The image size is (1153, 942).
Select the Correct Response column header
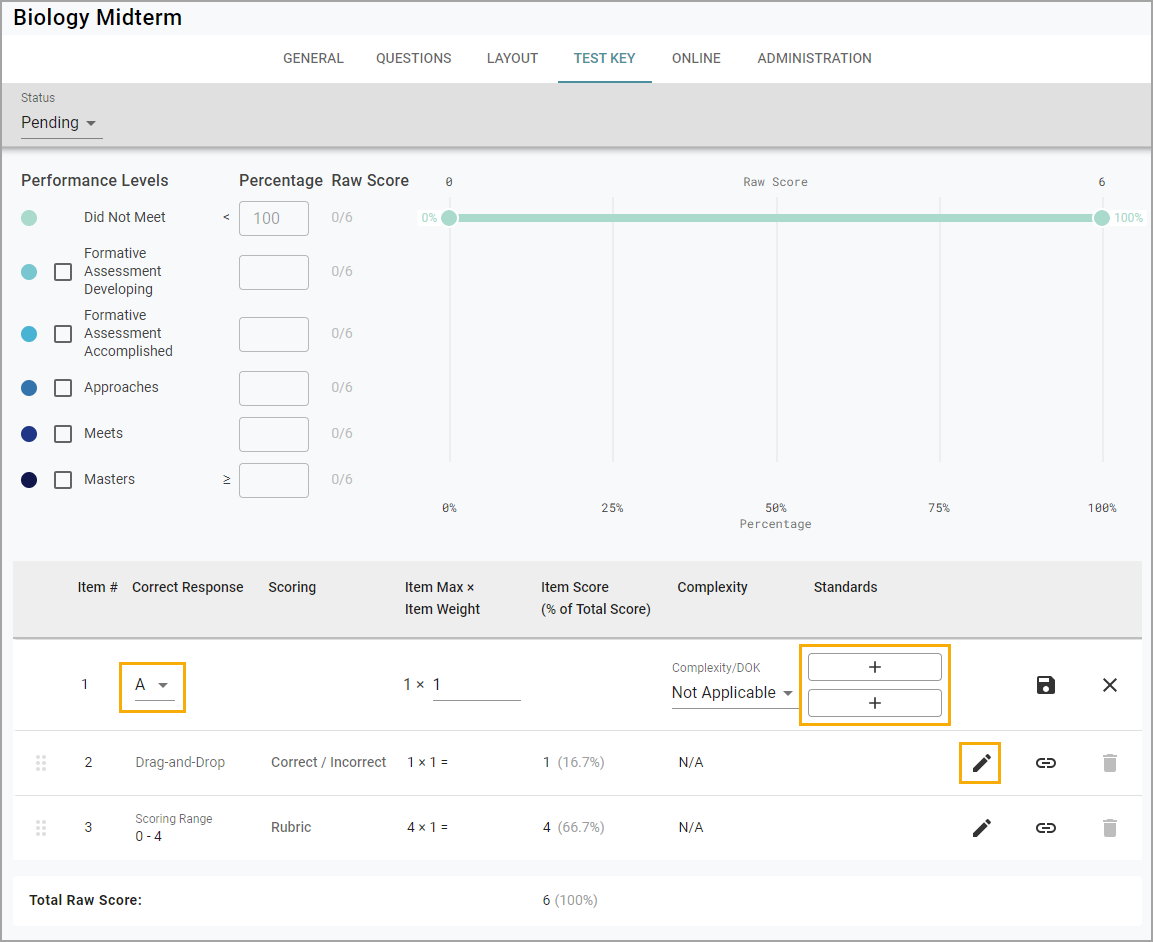(x=188, y=588)
